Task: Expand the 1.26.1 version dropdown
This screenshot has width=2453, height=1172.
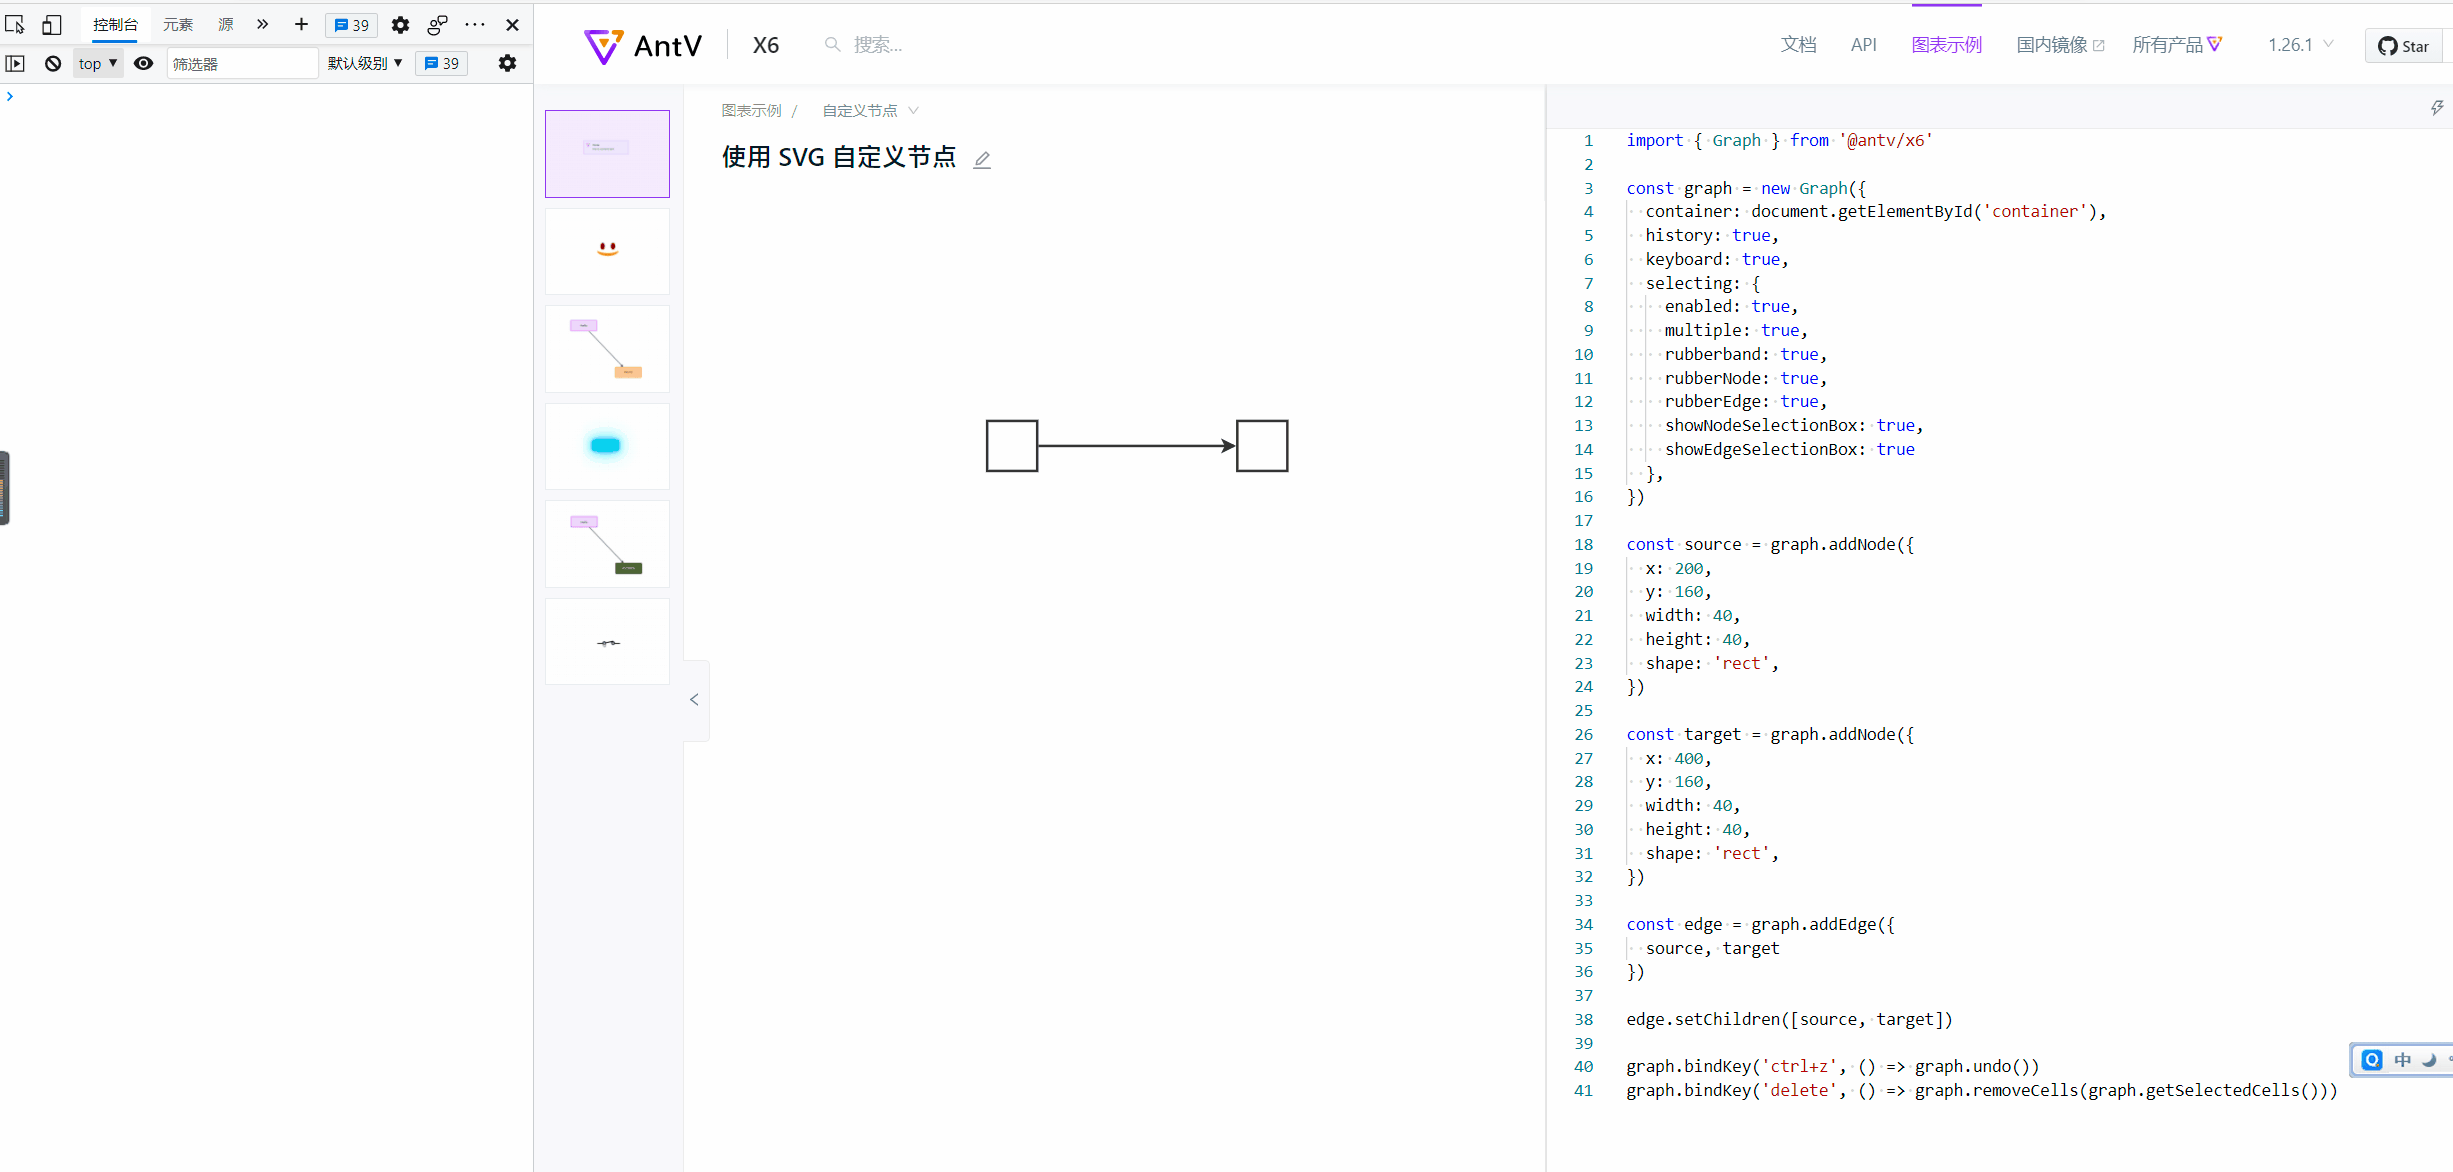Action: (x=2299, y=45)
